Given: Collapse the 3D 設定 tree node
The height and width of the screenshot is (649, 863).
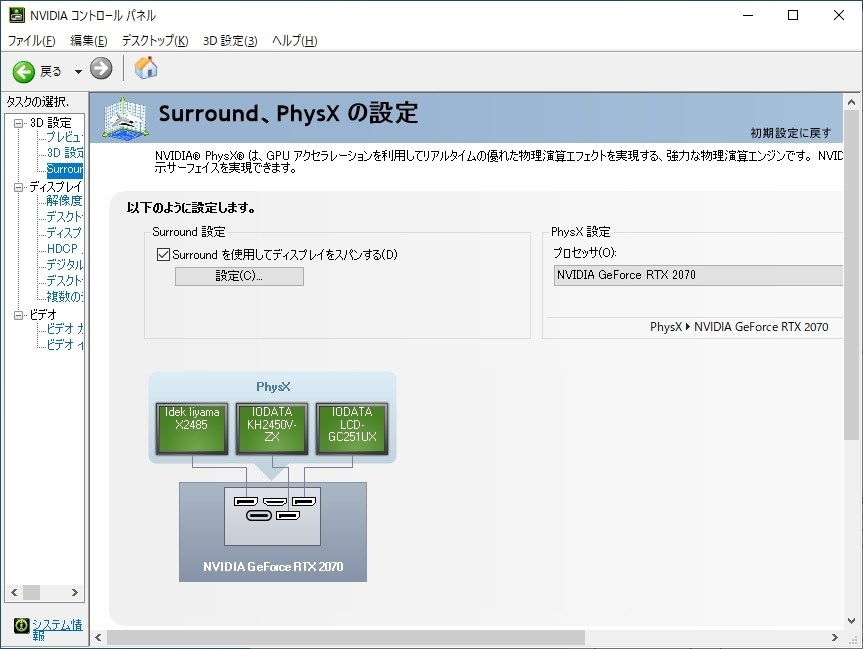Looking at the screenshot, I should [19, 123].
